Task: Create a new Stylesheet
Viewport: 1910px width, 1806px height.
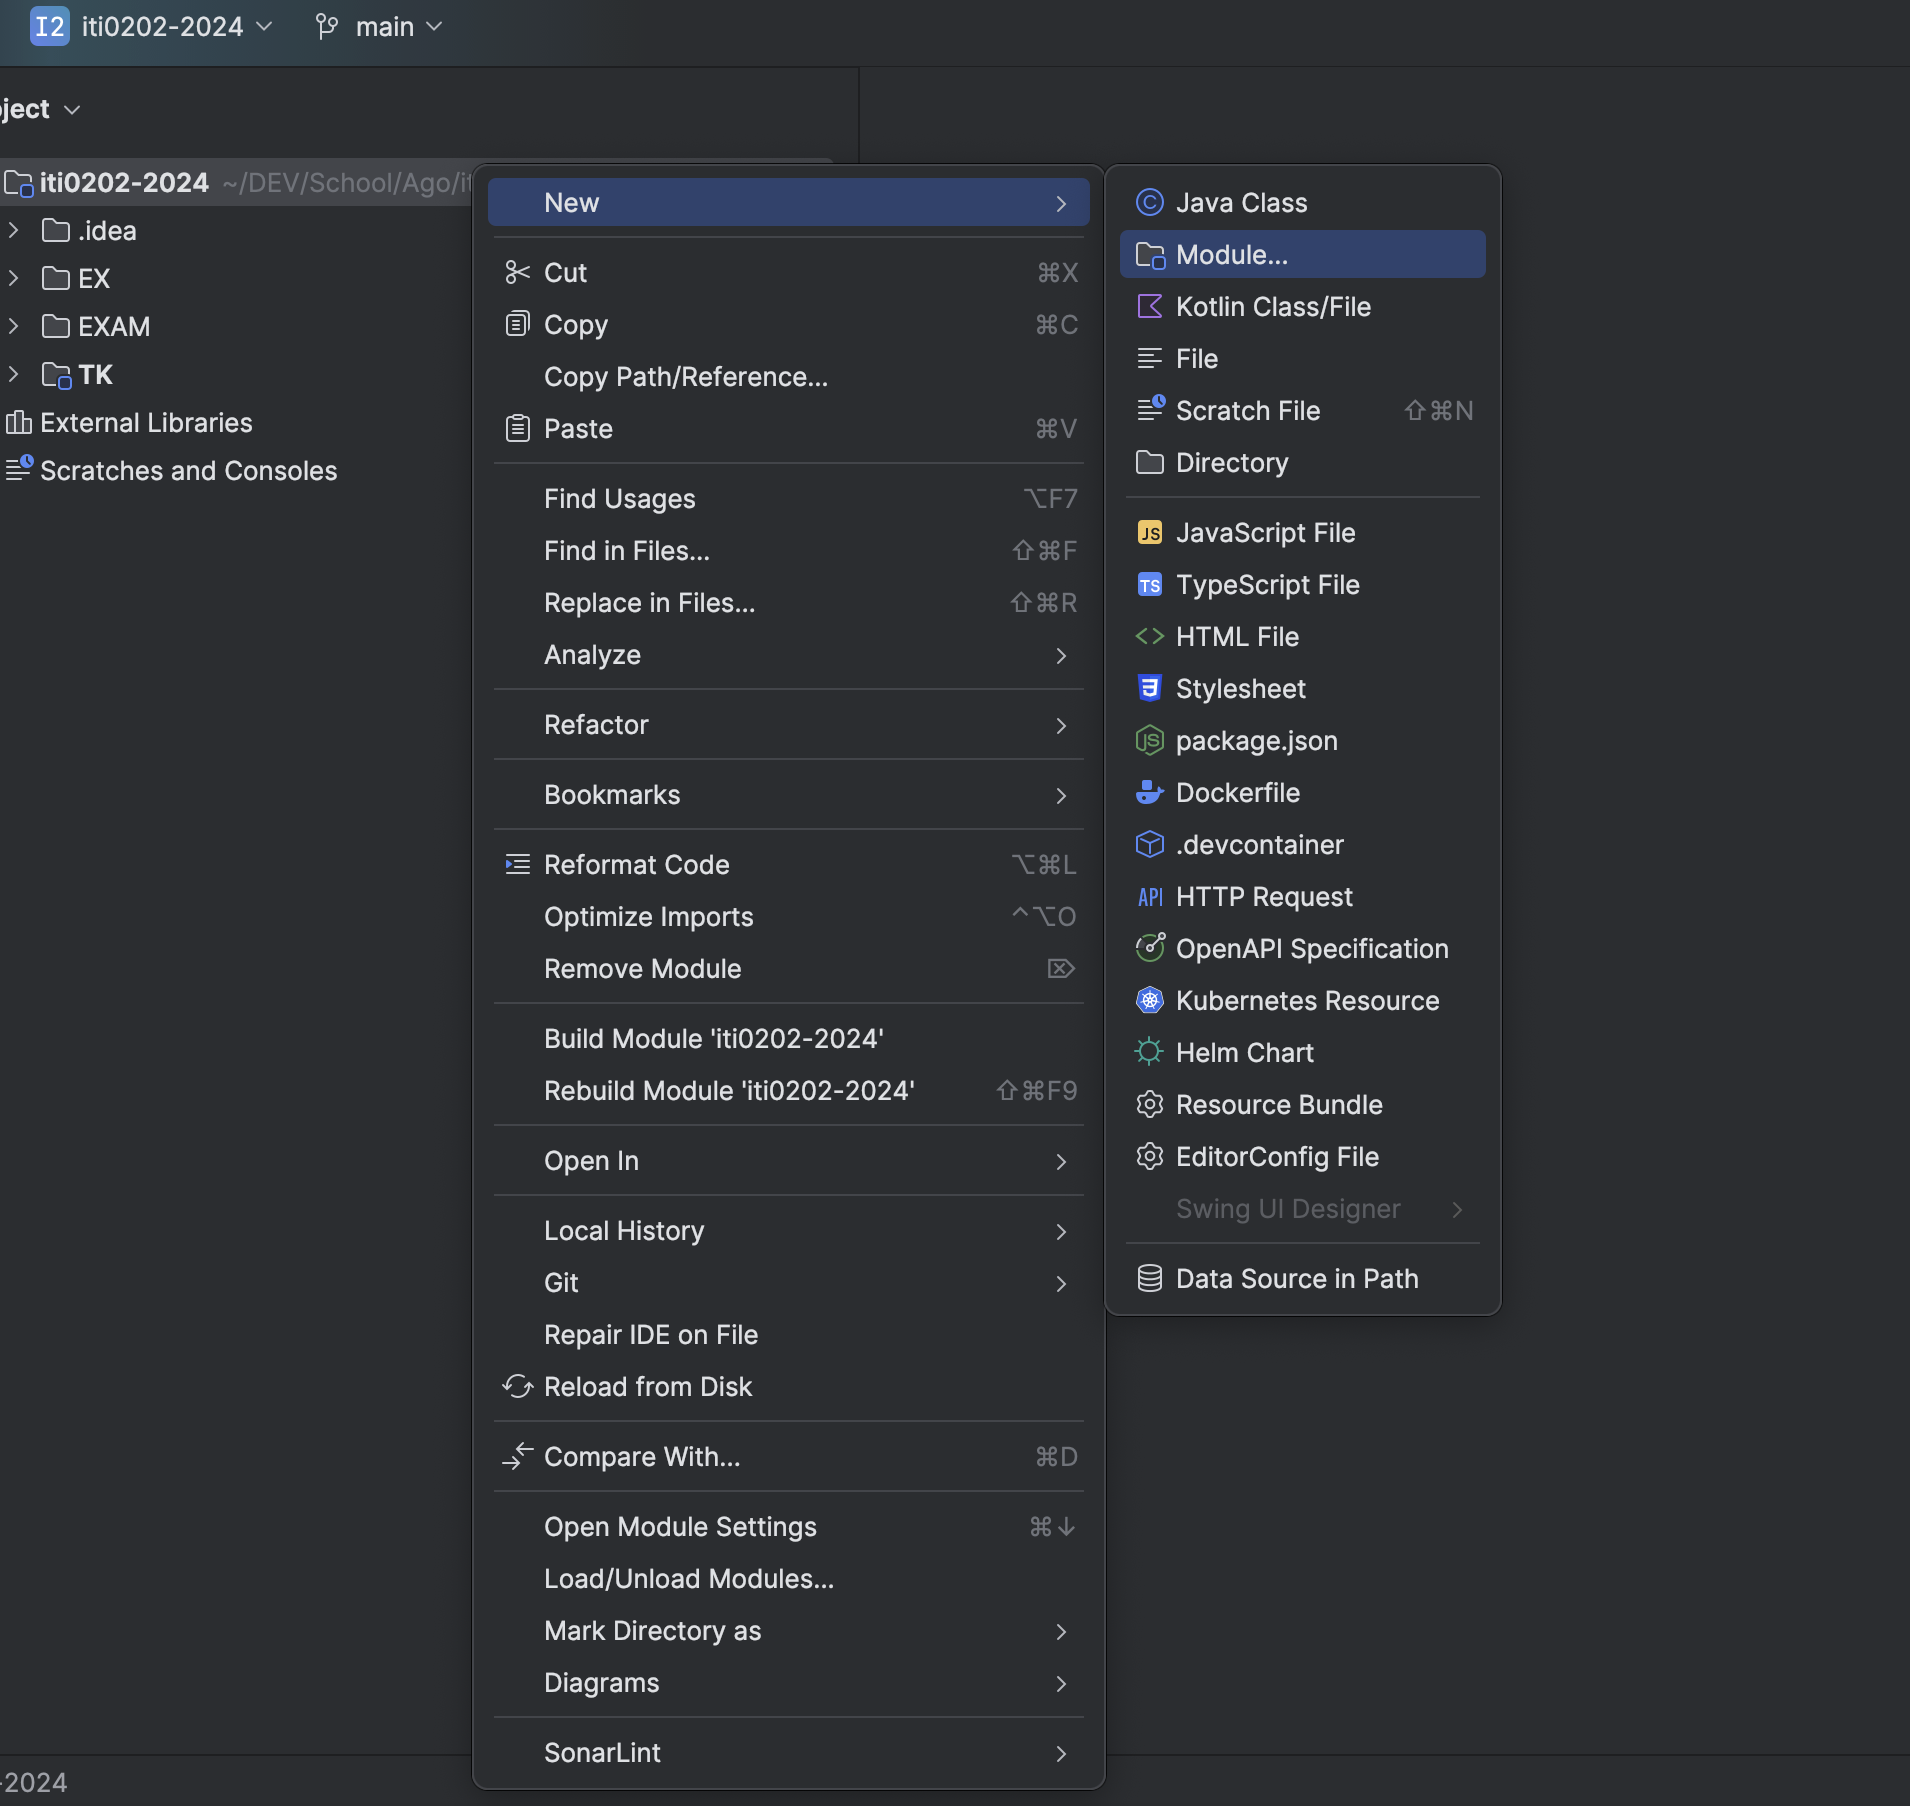Action: click(1241, 688)
